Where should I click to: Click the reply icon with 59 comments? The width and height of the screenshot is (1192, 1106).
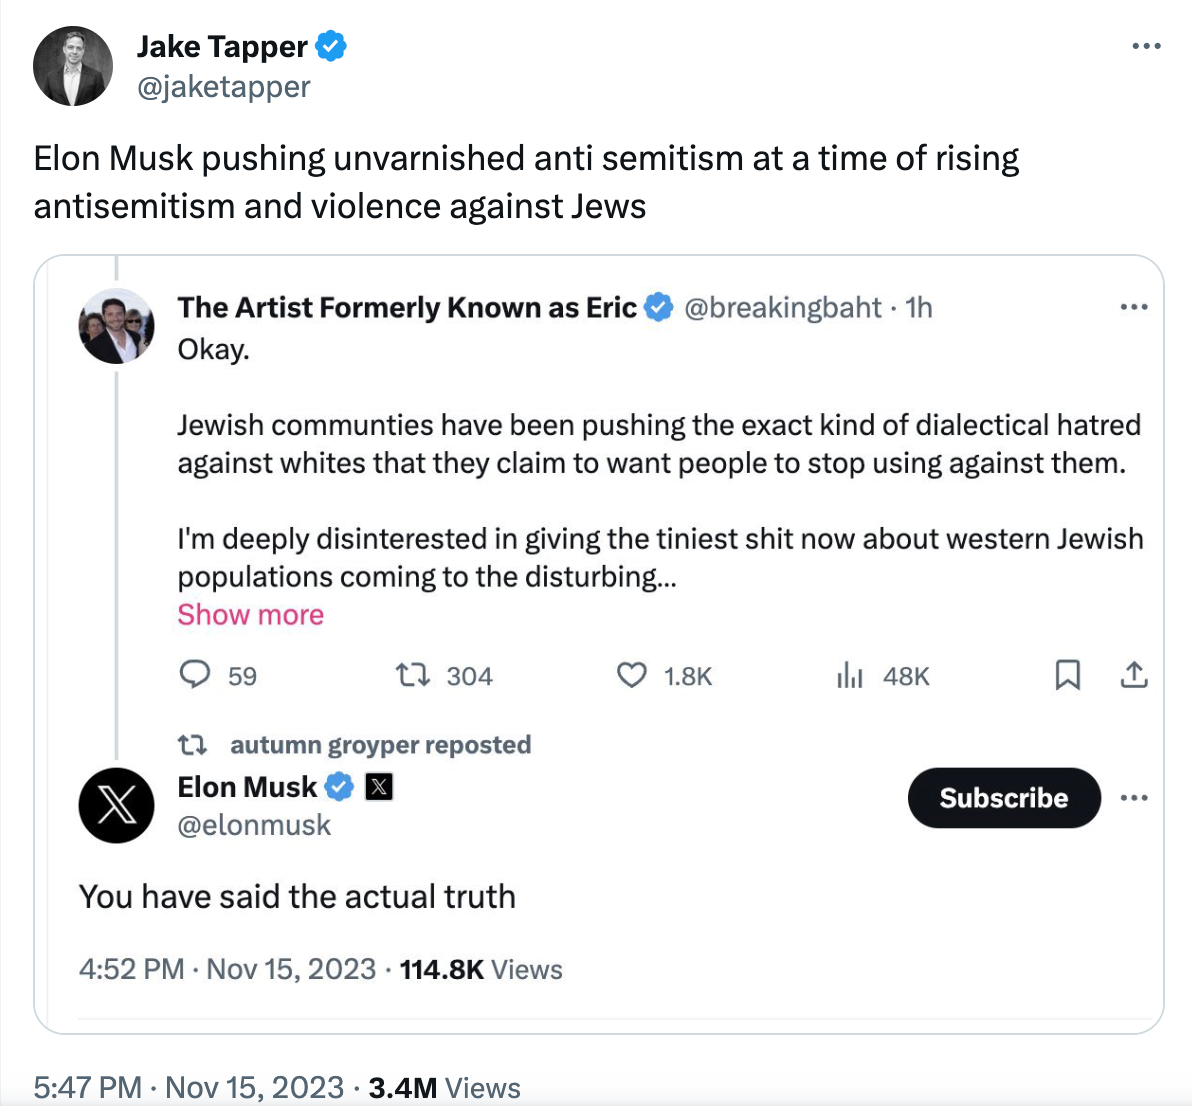pyautogui.click(x=195, y=675)
